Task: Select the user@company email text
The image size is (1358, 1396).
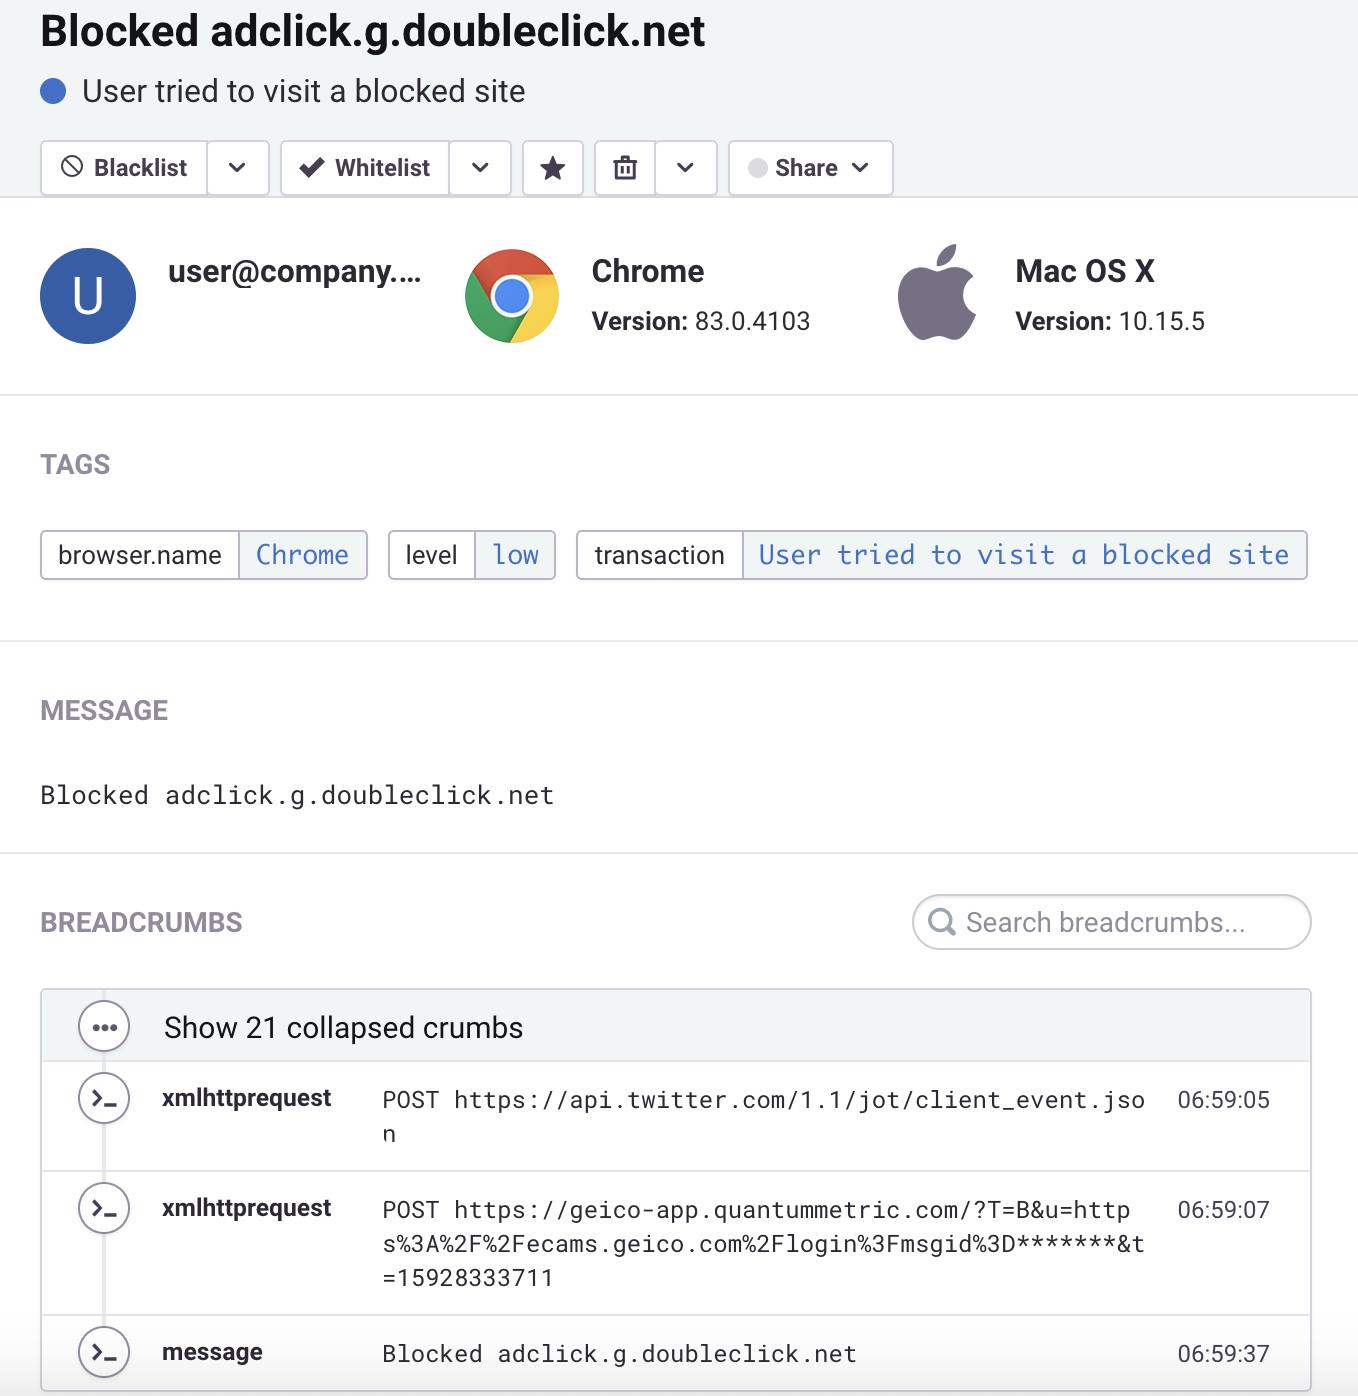Action: coord(295,271)
